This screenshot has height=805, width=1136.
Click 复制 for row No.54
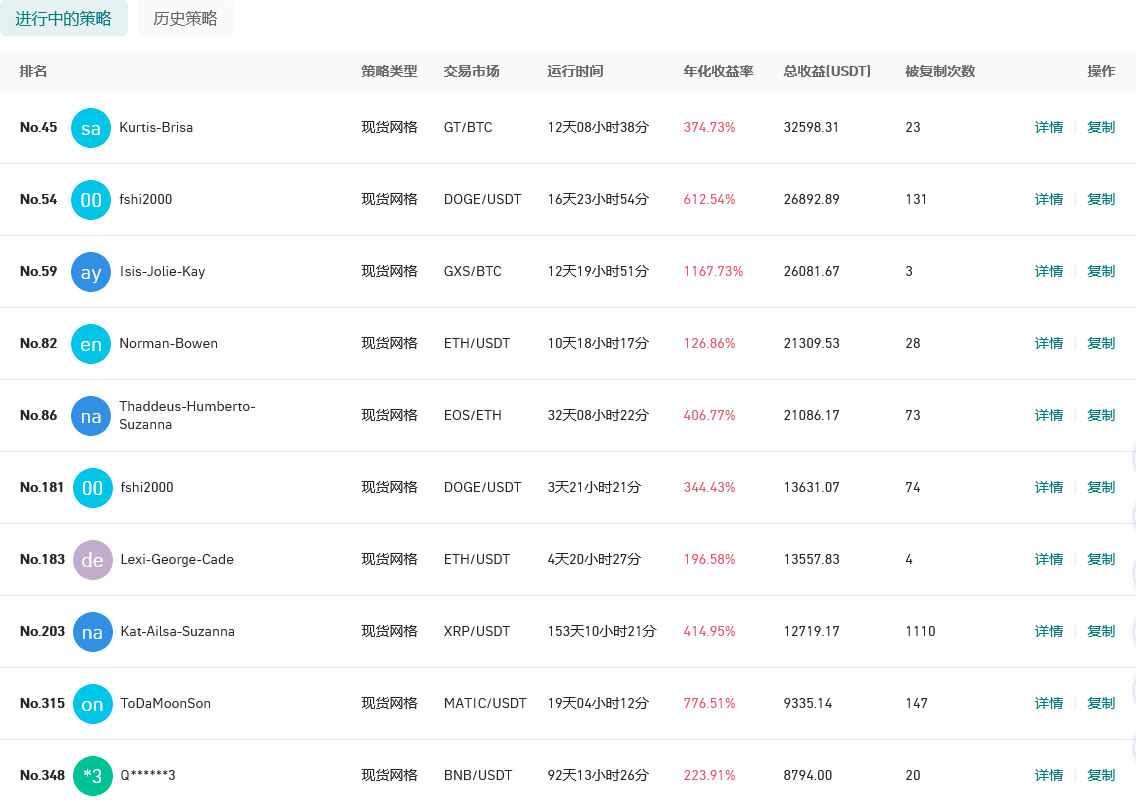point(1101,199)
